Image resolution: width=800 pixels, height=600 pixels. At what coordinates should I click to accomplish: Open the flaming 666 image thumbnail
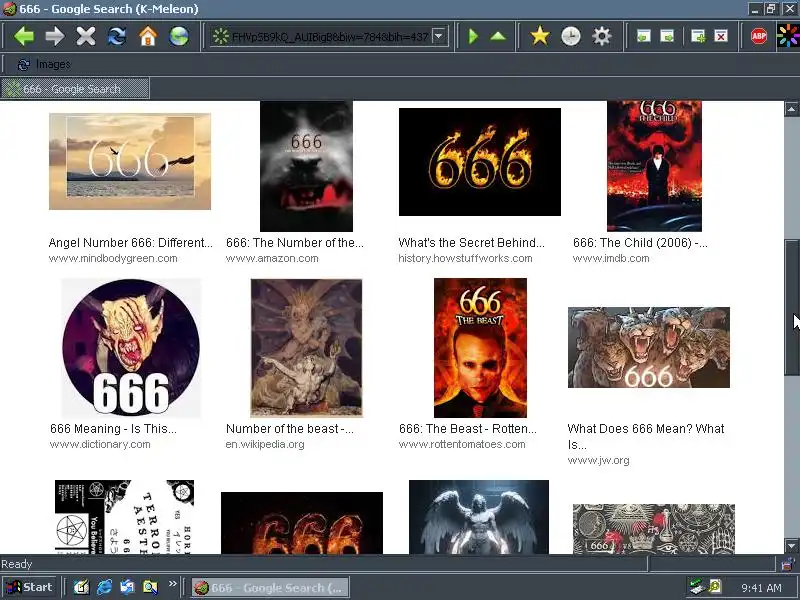(480, 162)
